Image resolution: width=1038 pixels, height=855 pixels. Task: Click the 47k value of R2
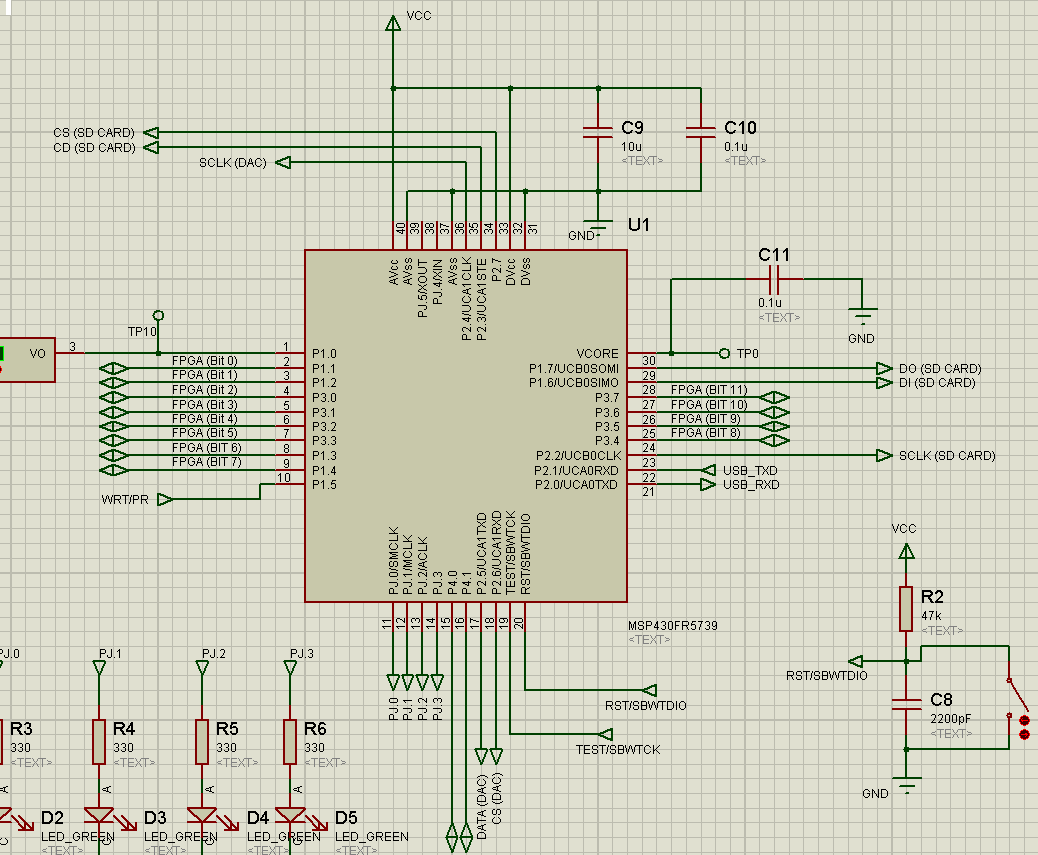[931, 615]
